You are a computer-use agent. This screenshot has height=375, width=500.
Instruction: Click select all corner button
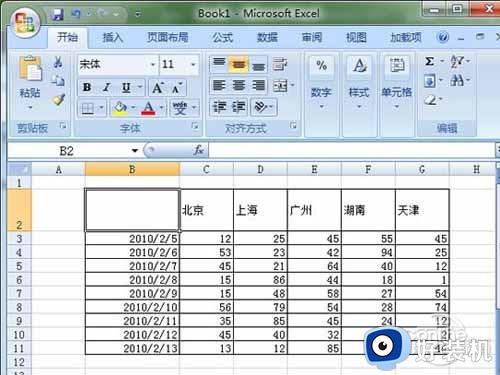(x=19, y=169)
